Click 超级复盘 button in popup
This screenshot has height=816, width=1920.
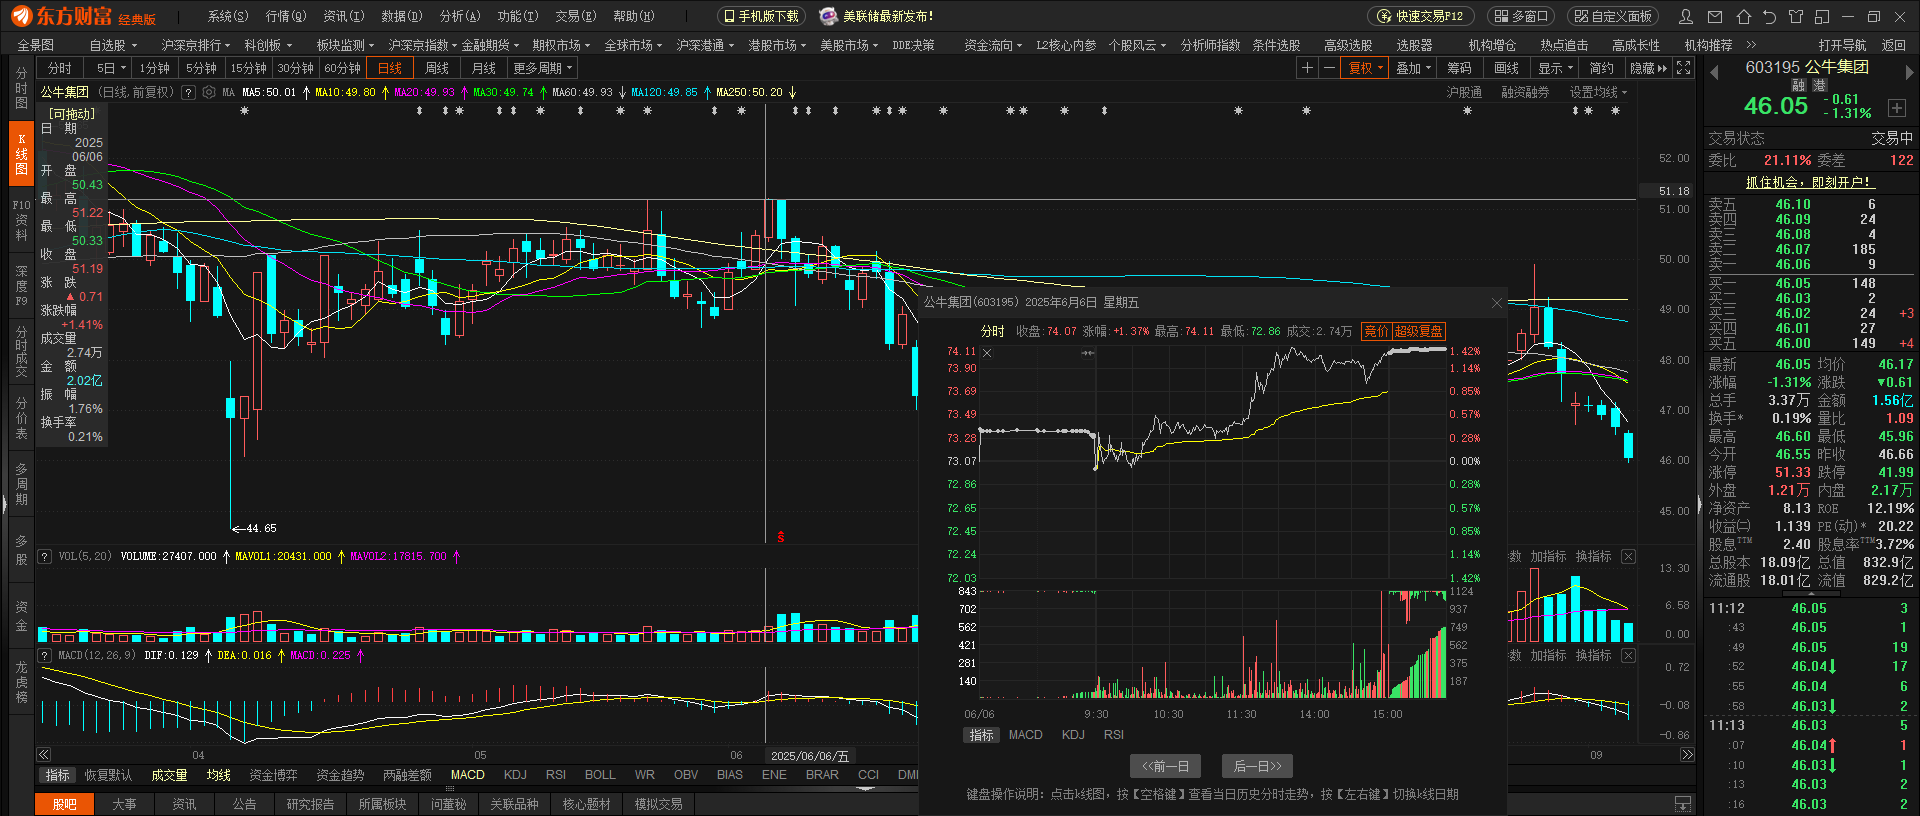click(1418, 331)
